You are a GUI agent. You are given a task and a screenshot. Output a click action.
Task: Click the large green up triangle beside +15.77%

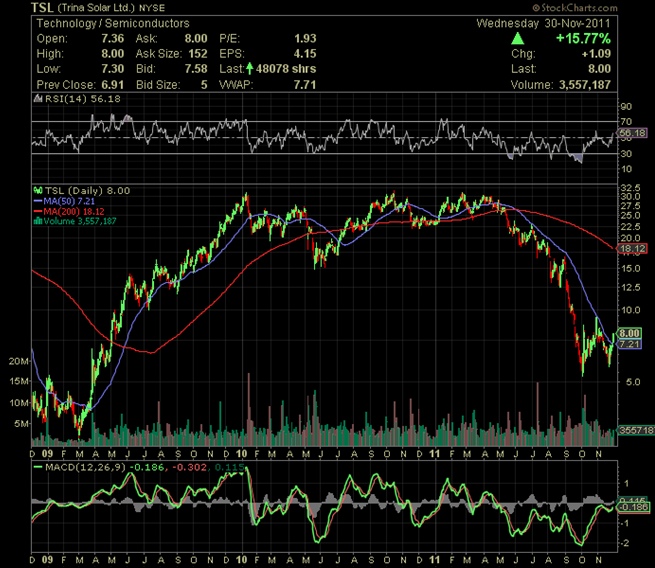click(518, 39)
